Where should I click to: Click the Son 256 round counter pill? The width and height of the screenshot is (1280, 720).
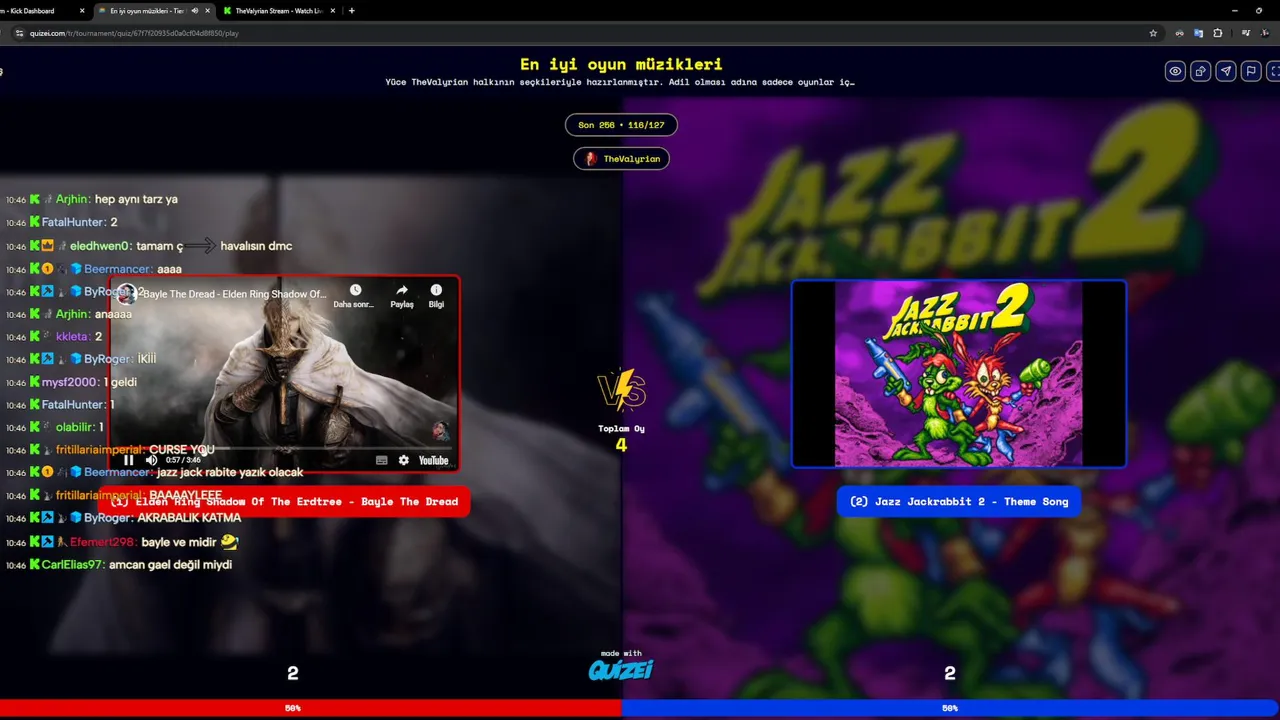coord(621,125)
